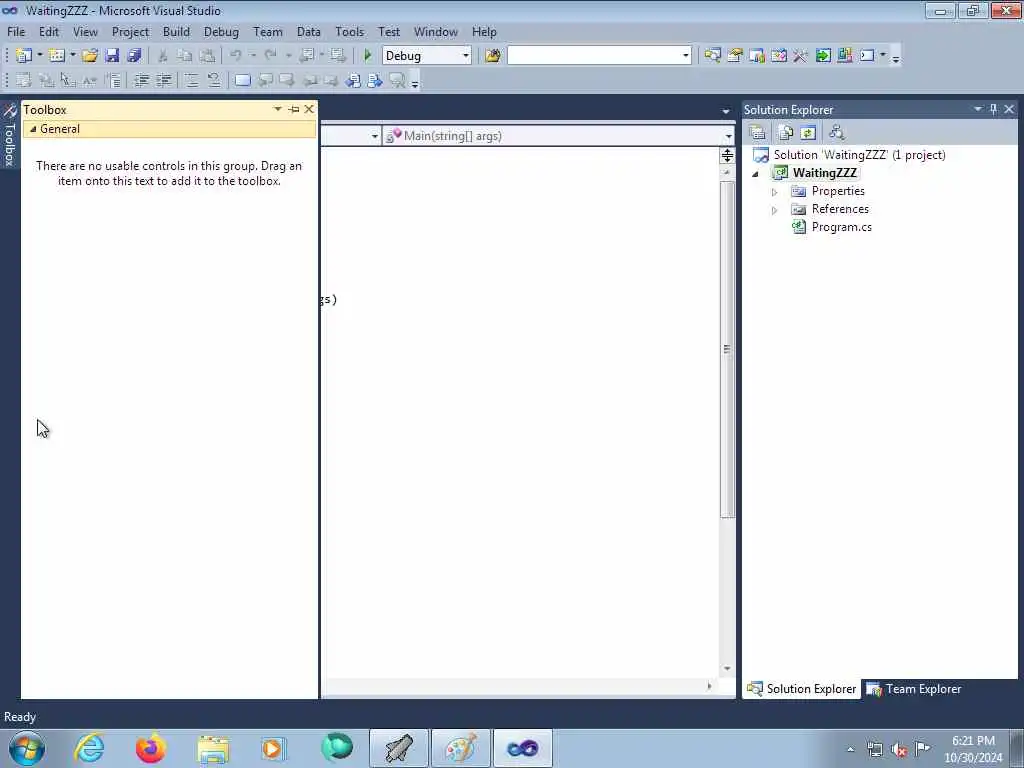Open the active documents list dropdown arrow

[726, 112]
